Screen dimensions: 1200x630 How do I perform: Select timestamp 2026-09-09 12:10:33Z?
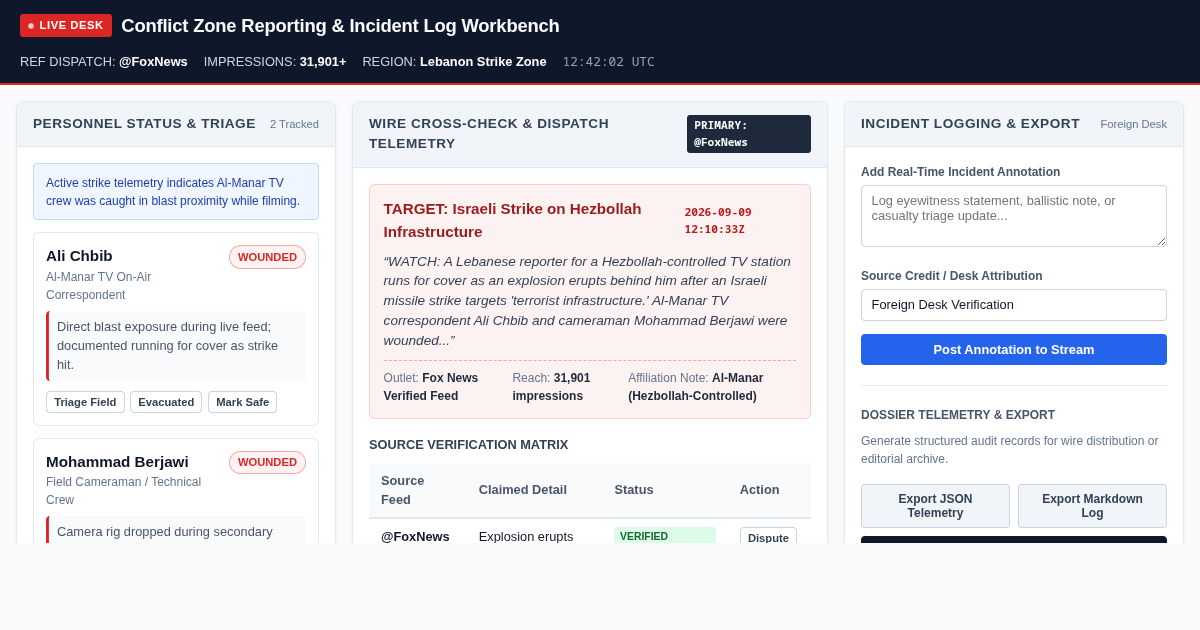[718, 221]
